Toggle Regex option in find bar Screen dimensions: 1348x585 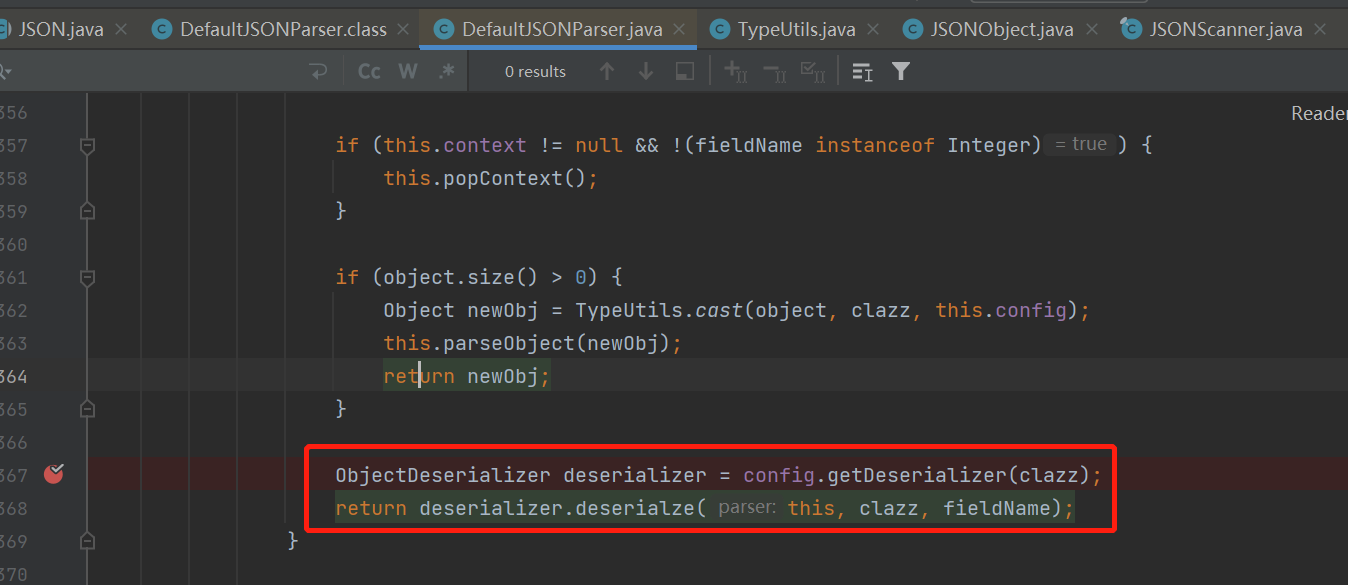tap(446, 72)
